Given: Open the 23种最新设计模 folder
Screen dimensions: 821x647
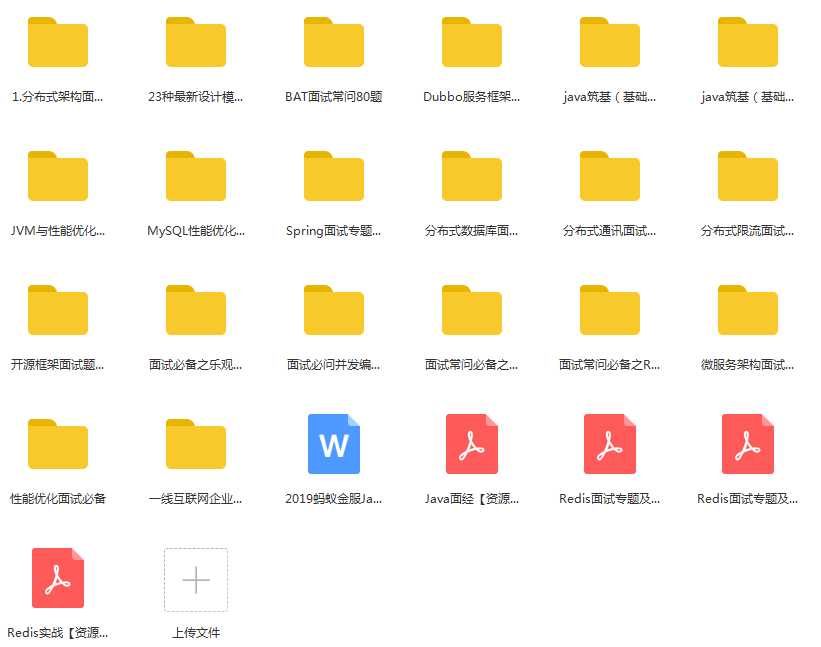Looking at the screenshot, I should click(196, 43).
